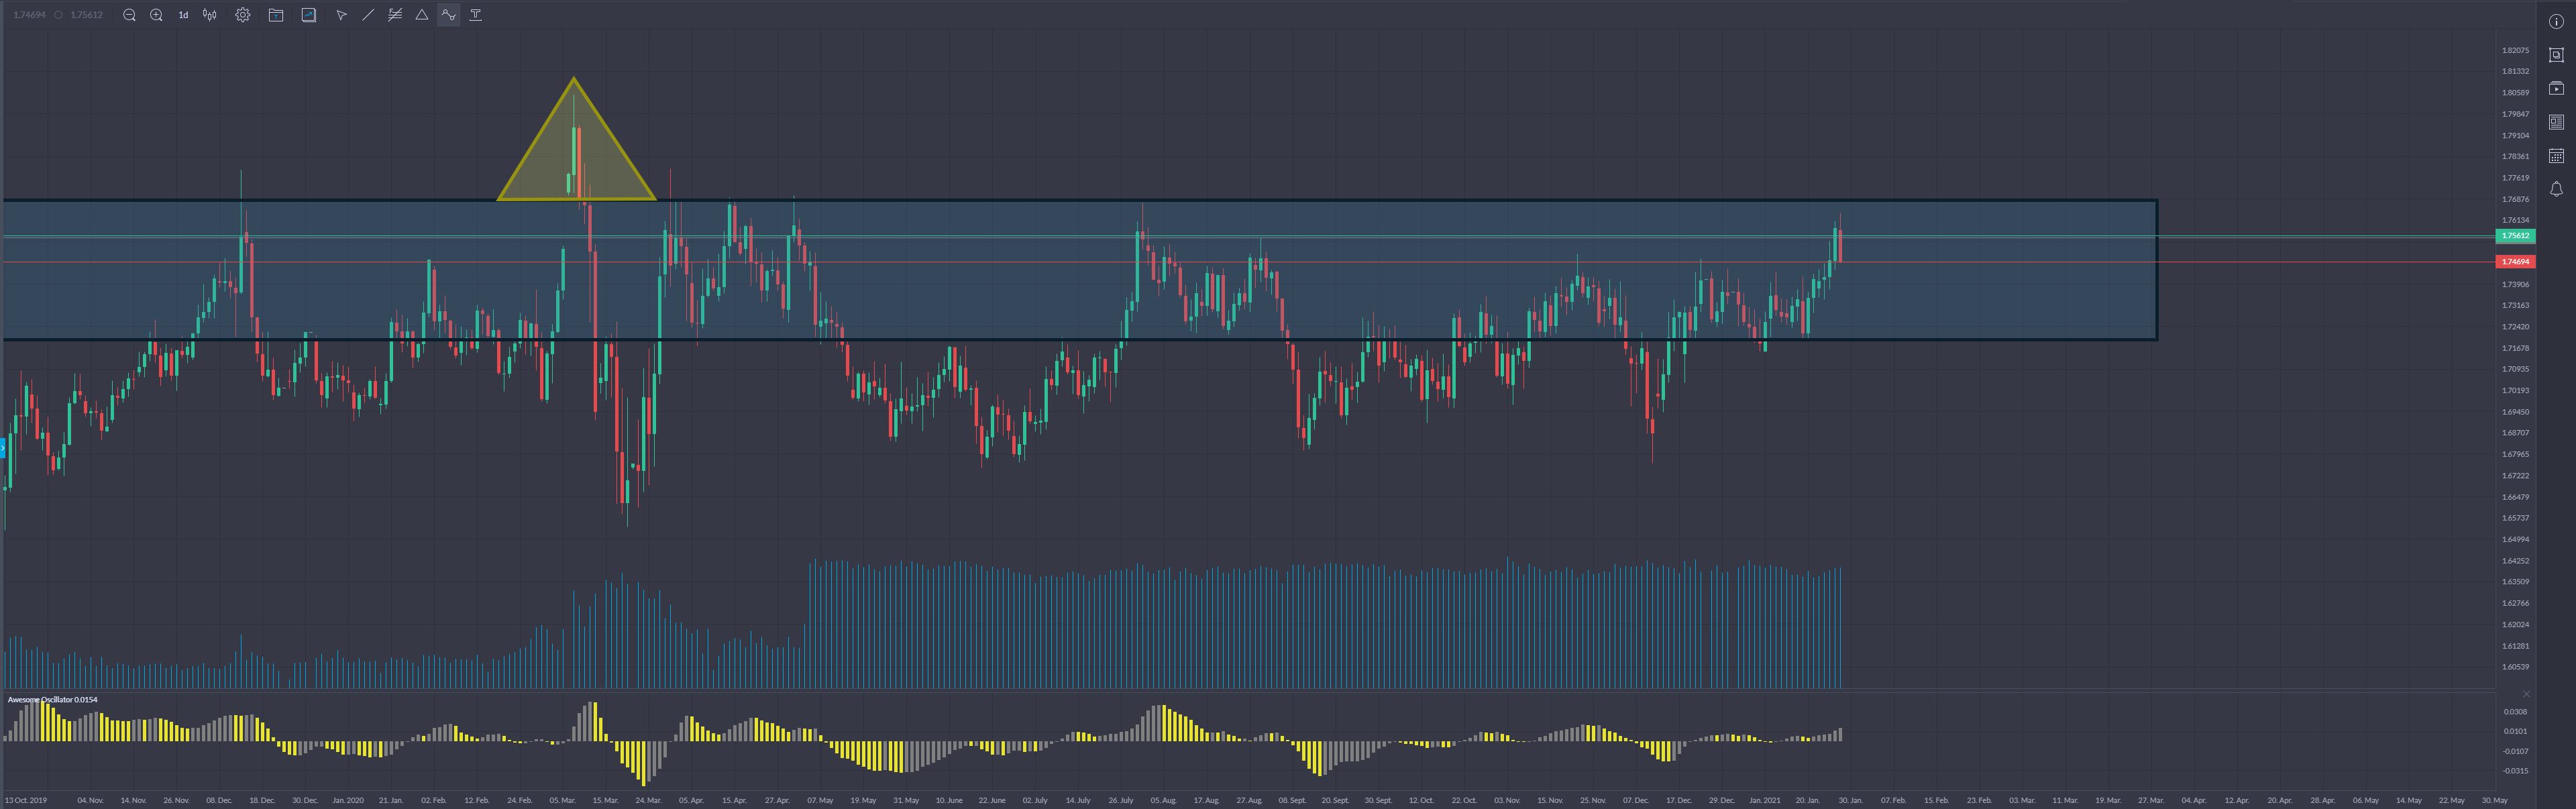Open the templates folder icon
This screenshot has width=2576, height=809.
[x=276, y=15]
